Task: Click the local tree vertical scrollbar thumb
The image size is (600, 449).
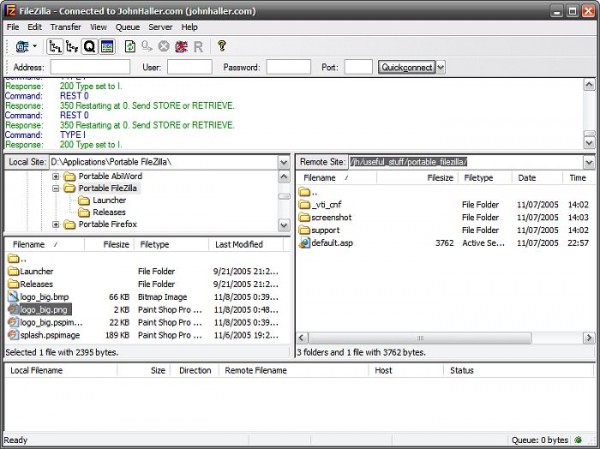Action: click(283, 195)
